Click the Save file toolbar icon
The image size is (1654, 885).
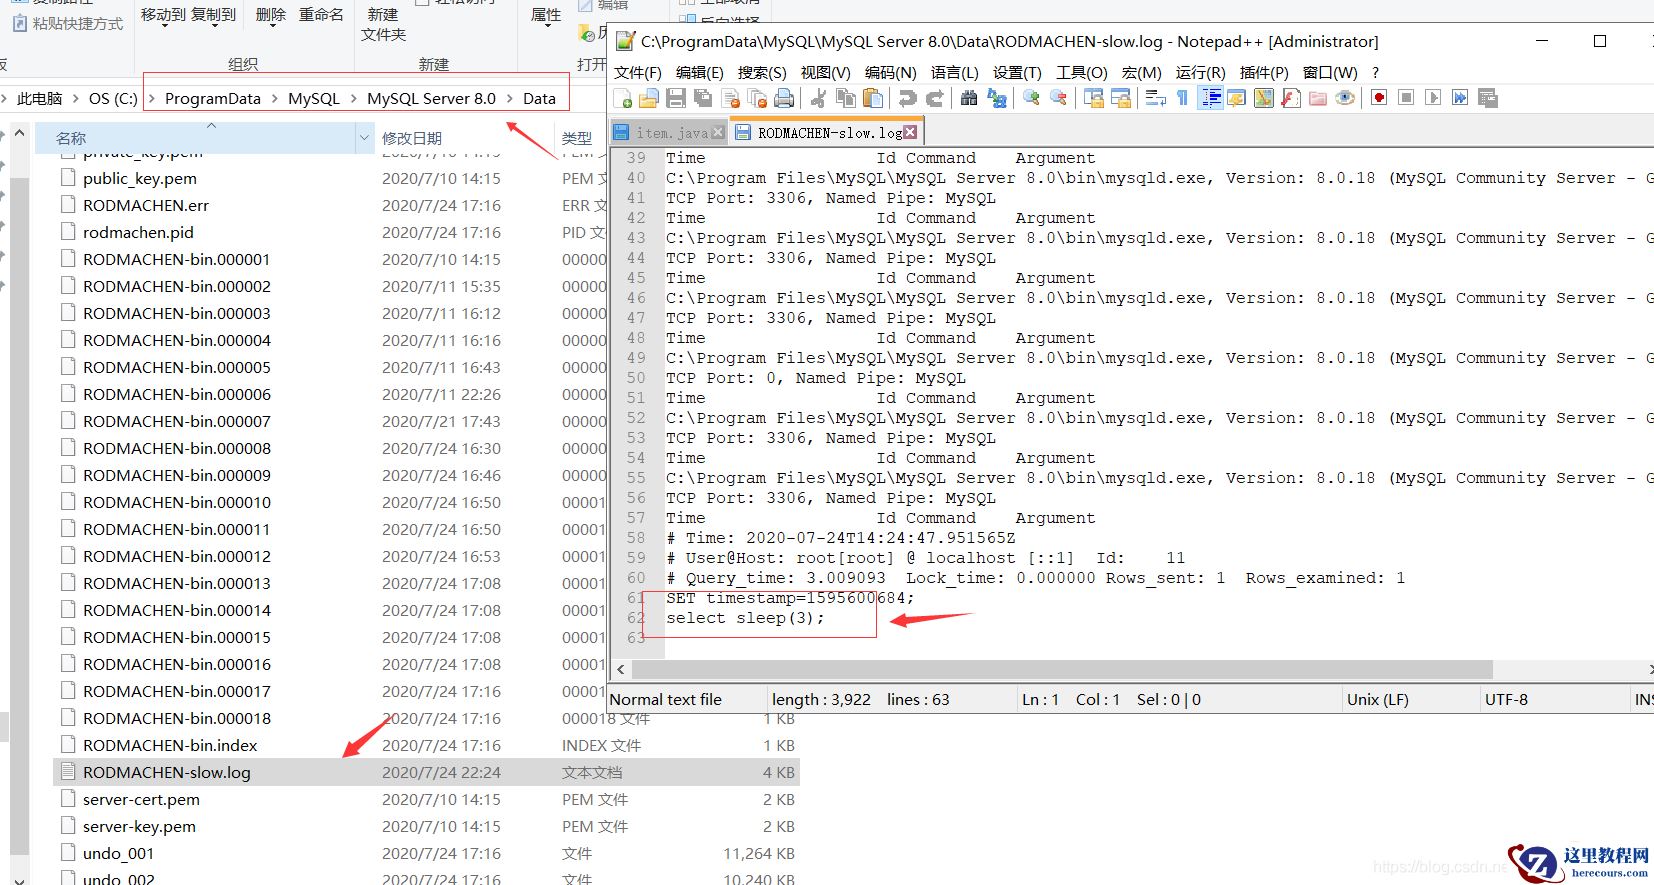click(676, 98)
